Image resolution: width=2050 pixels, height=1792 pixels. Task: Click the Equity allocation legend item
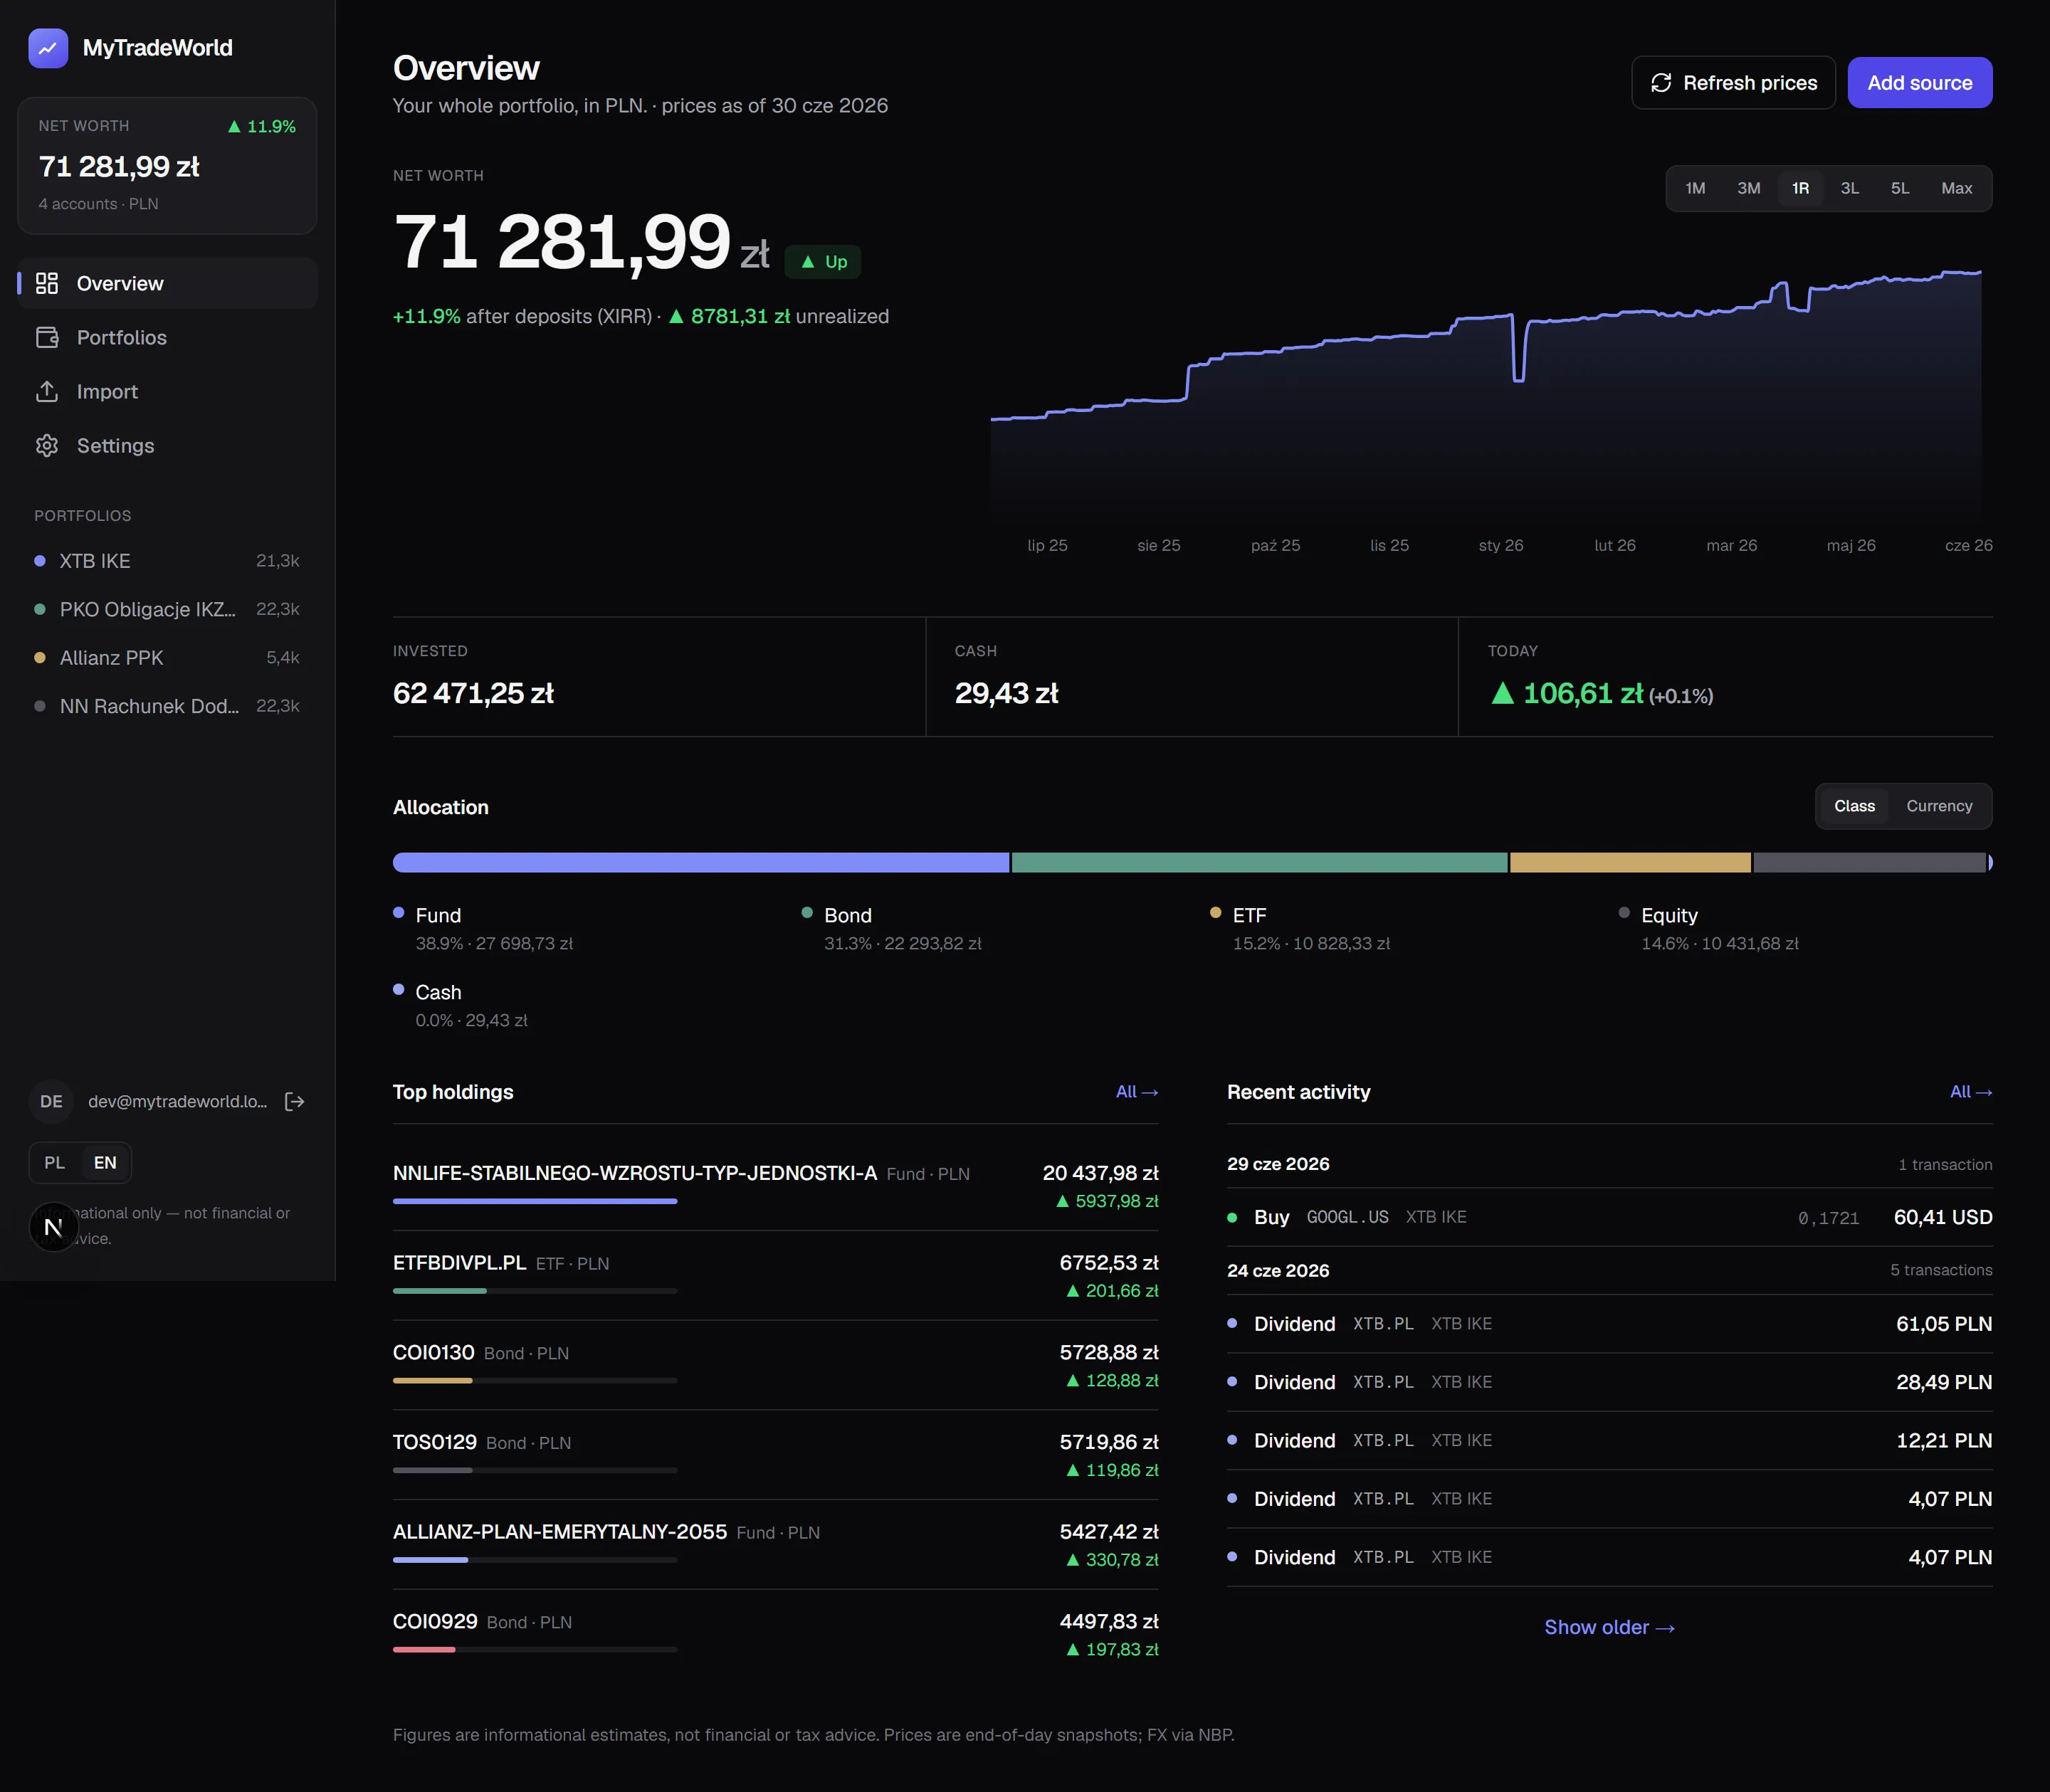[1709, 928]
